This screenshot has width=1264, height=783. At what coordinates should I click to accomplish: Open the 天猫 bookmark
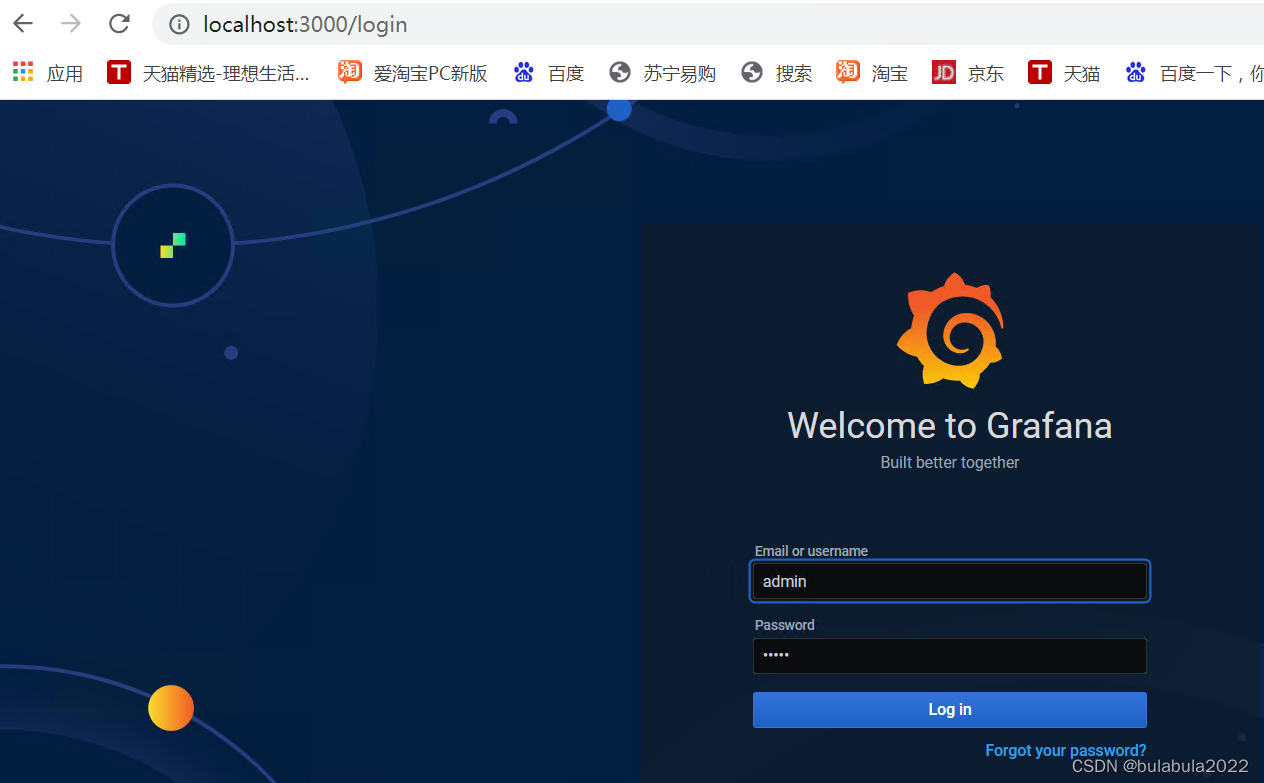(x=1064, y=73)
